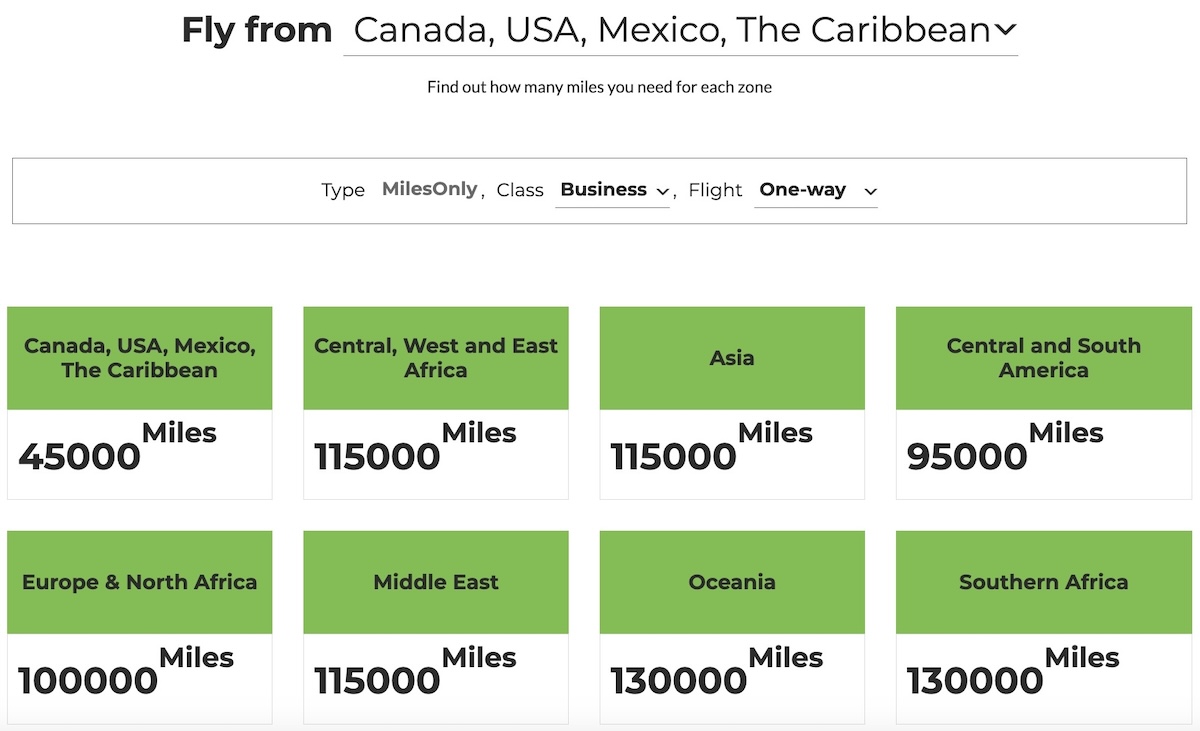
Task: Select the MilesOnly type label
Action: (429, 189)
